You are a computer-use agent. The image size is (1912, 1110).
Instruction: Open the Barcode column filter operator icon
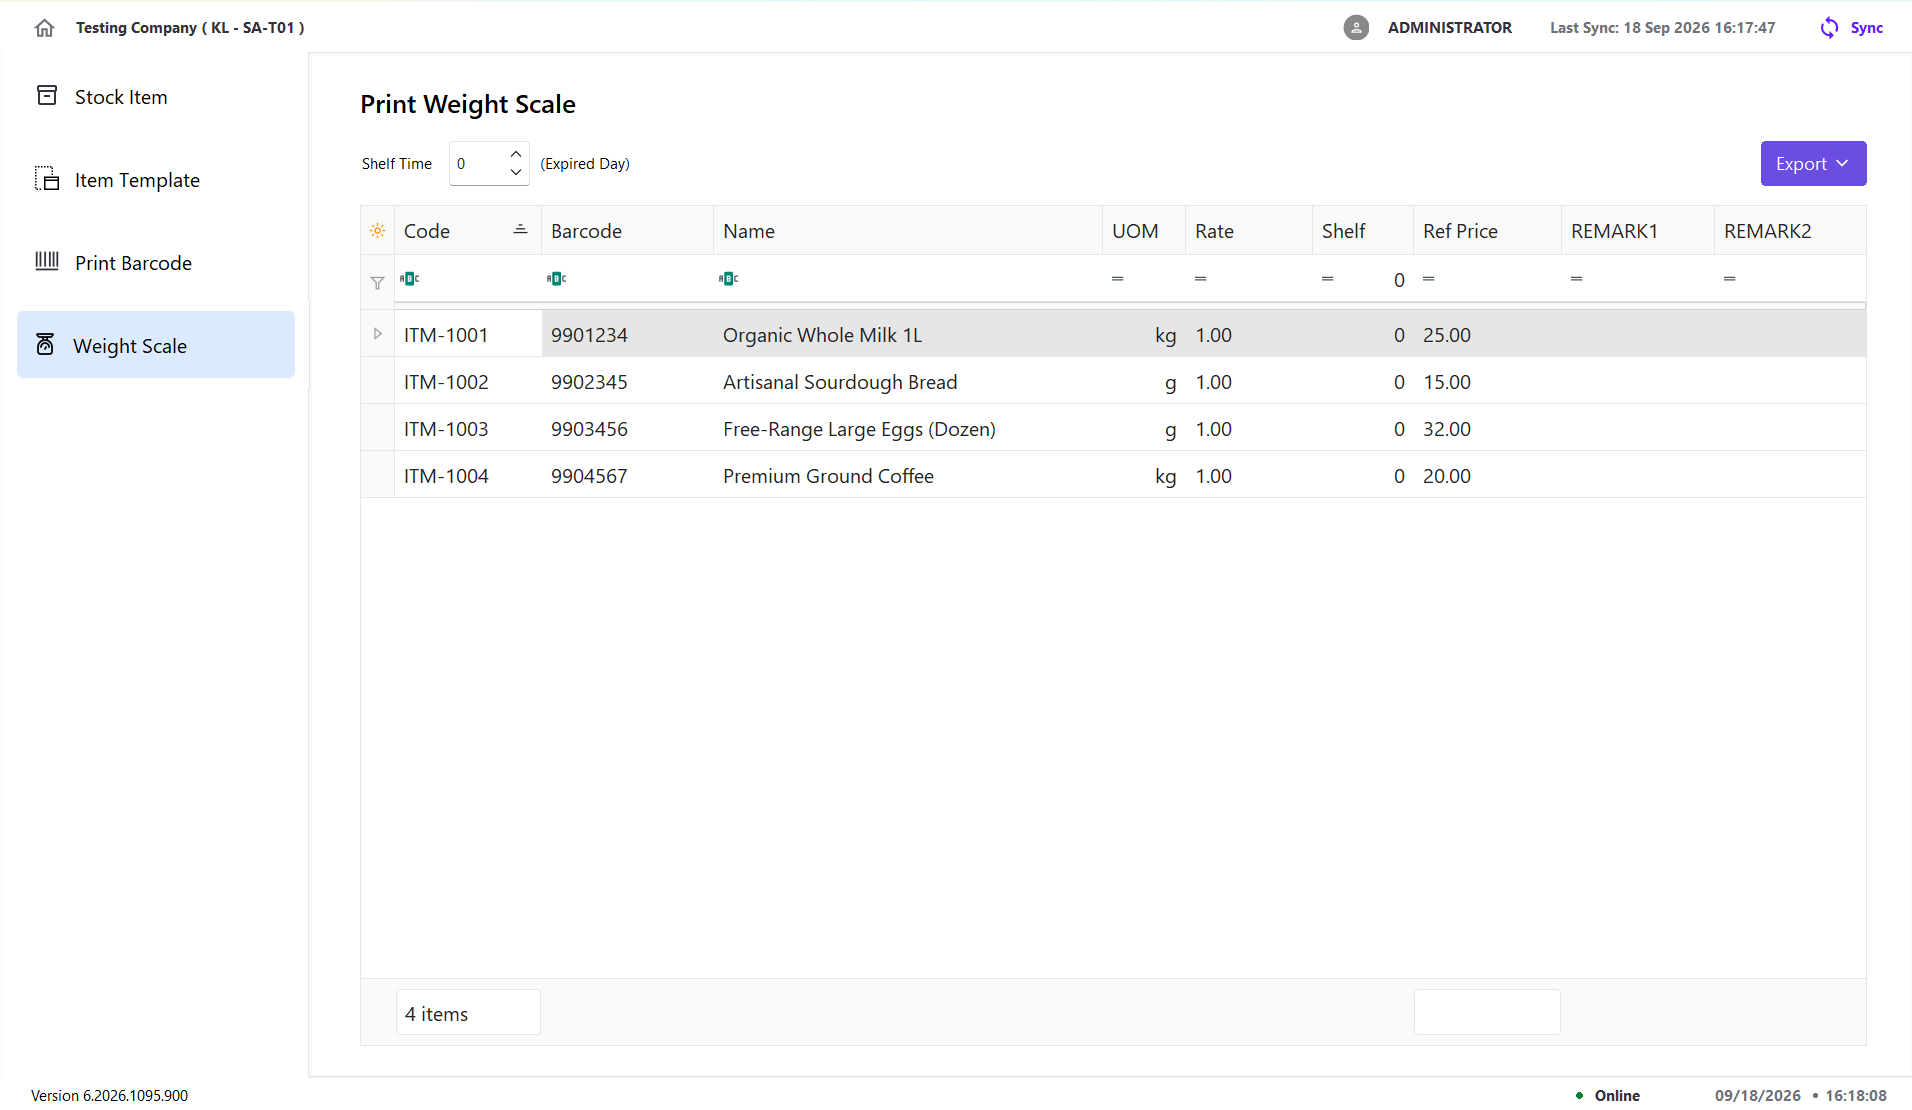pos(557,279)
